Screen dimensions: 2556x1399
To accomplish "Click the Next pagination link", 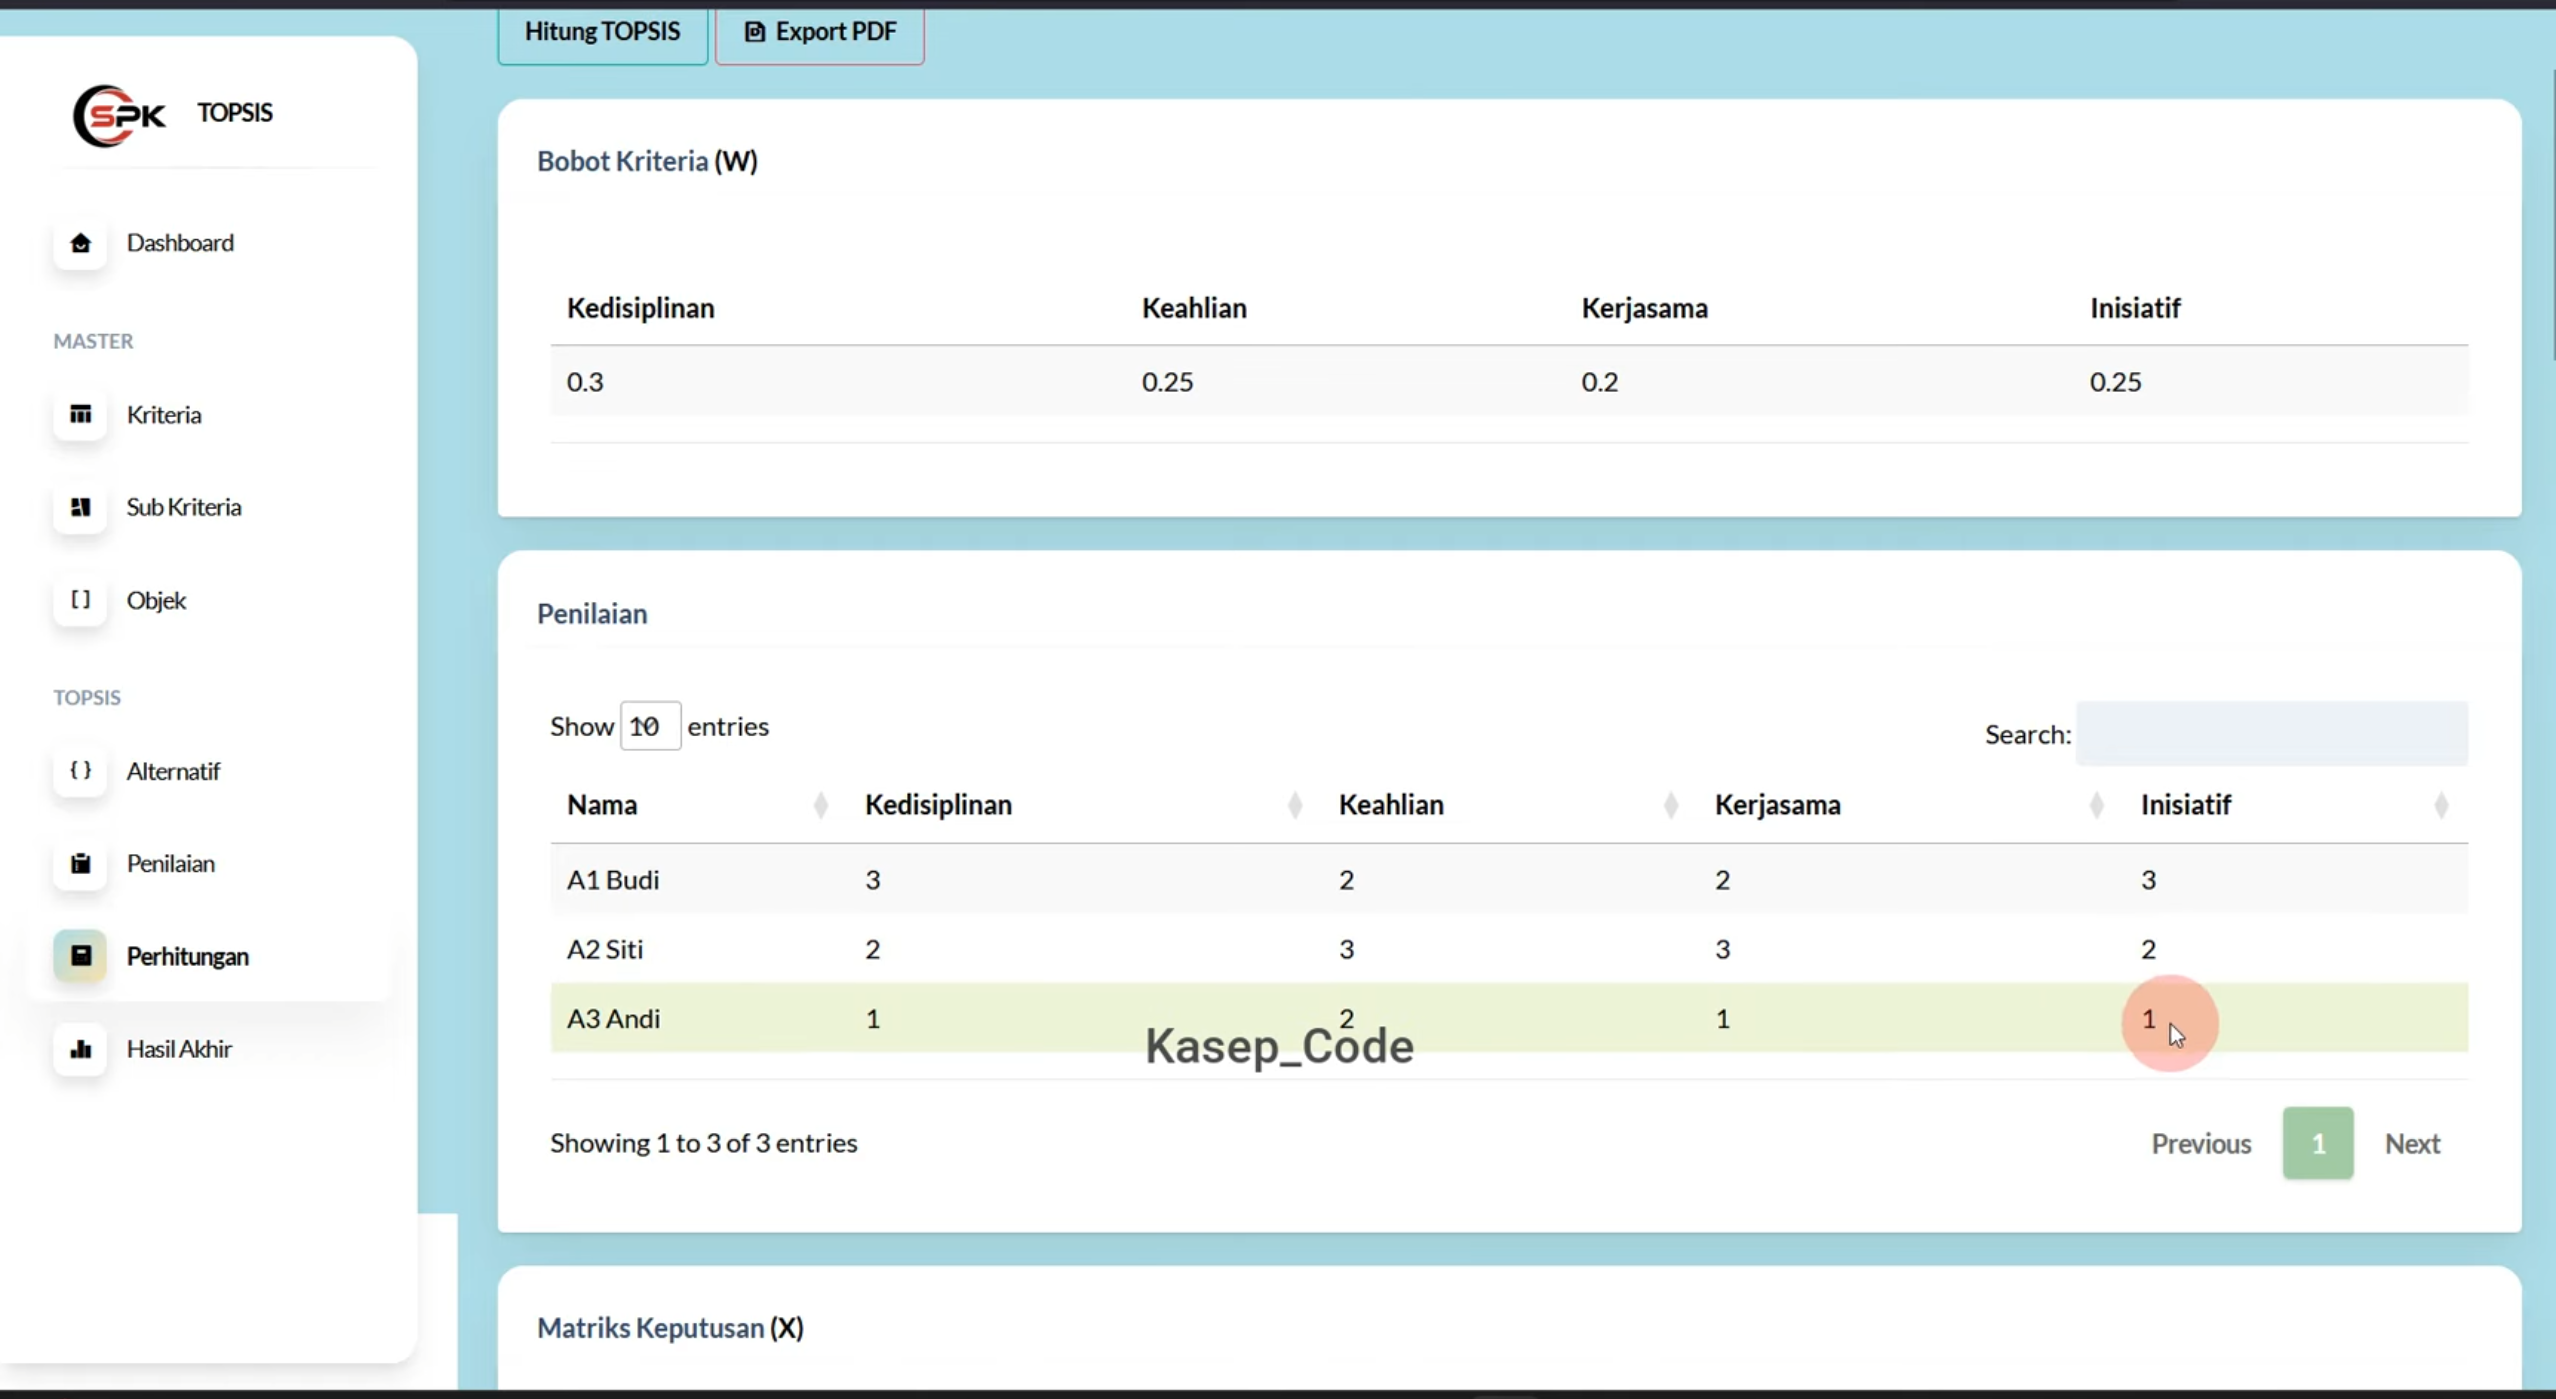I will pos(2412,1143).
